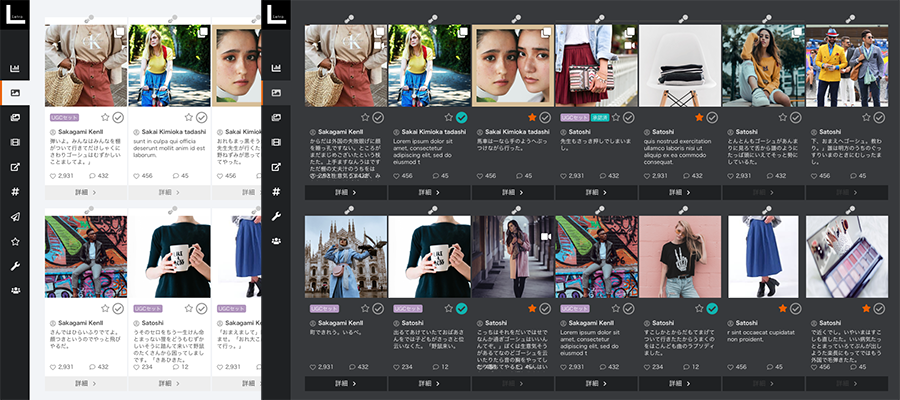Viewport: 900px width, 400px height.
Task: Favorite star on light window mug card
Action: click(x=188, y=309)
